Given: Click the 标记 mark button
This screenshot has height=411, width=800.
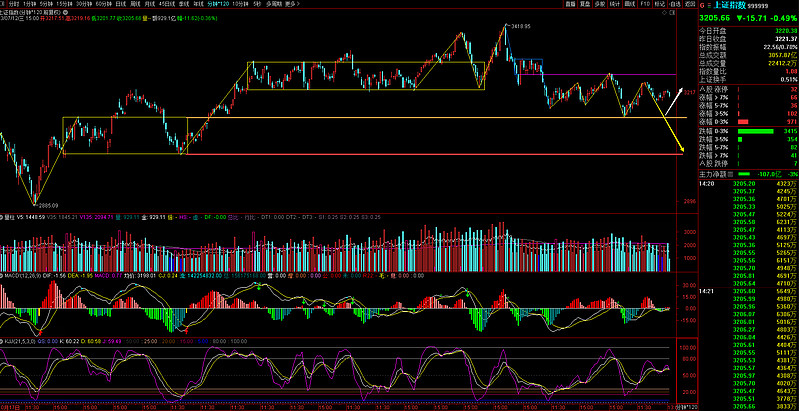Looking at the screenshot, I should (660, 4).
